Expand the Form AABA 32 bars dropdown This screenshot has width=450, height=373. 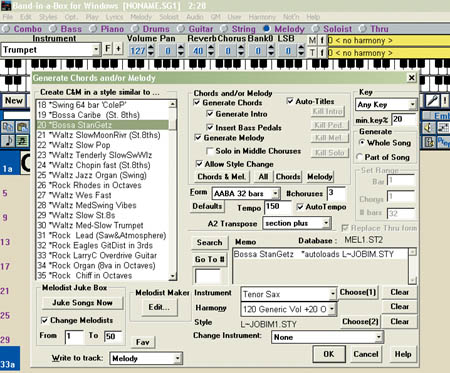pos(275,193)
